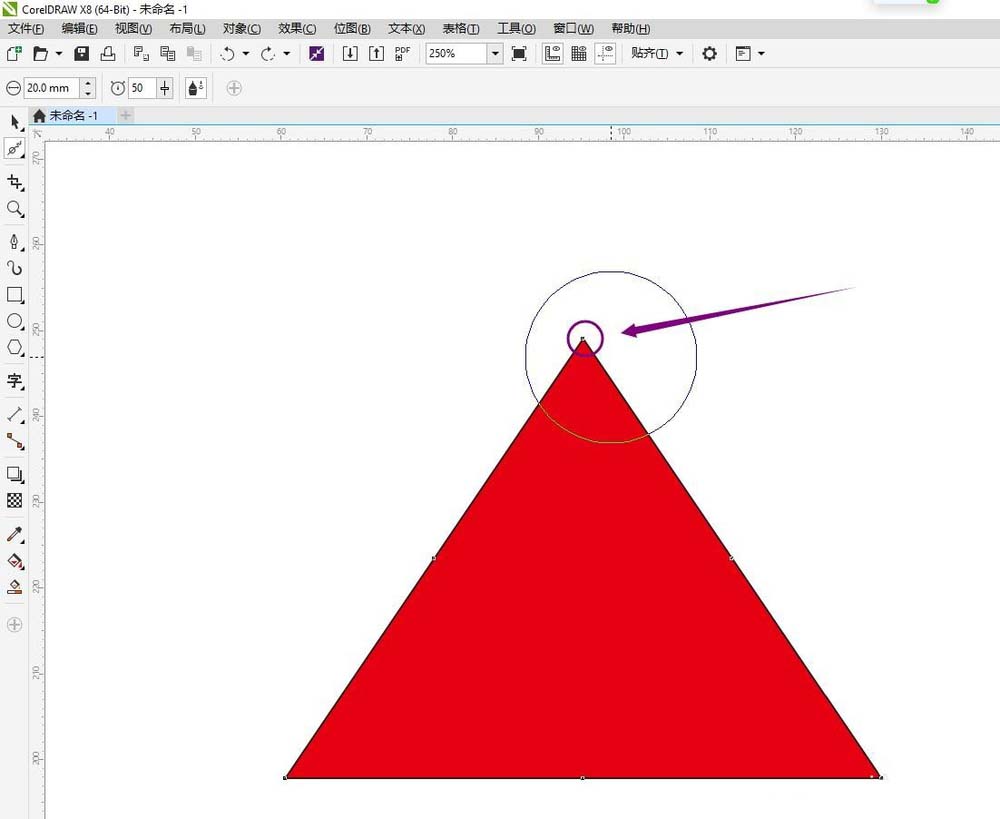
Task: Click the rate field showing 50
Action: 142,88
